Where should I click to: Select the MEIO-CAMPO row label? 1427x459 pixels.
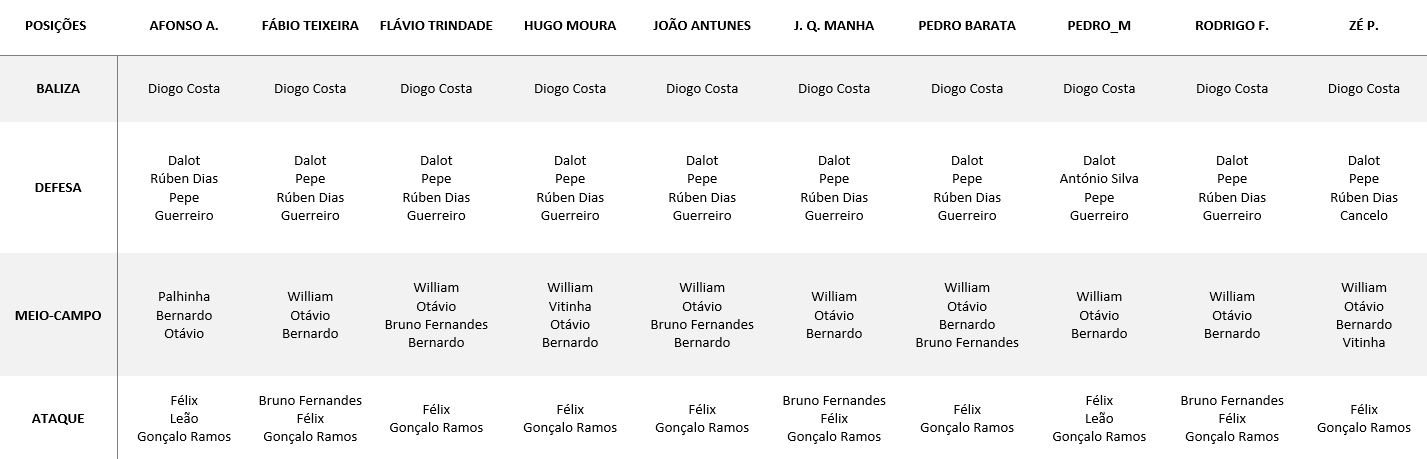tap(58, 315)
